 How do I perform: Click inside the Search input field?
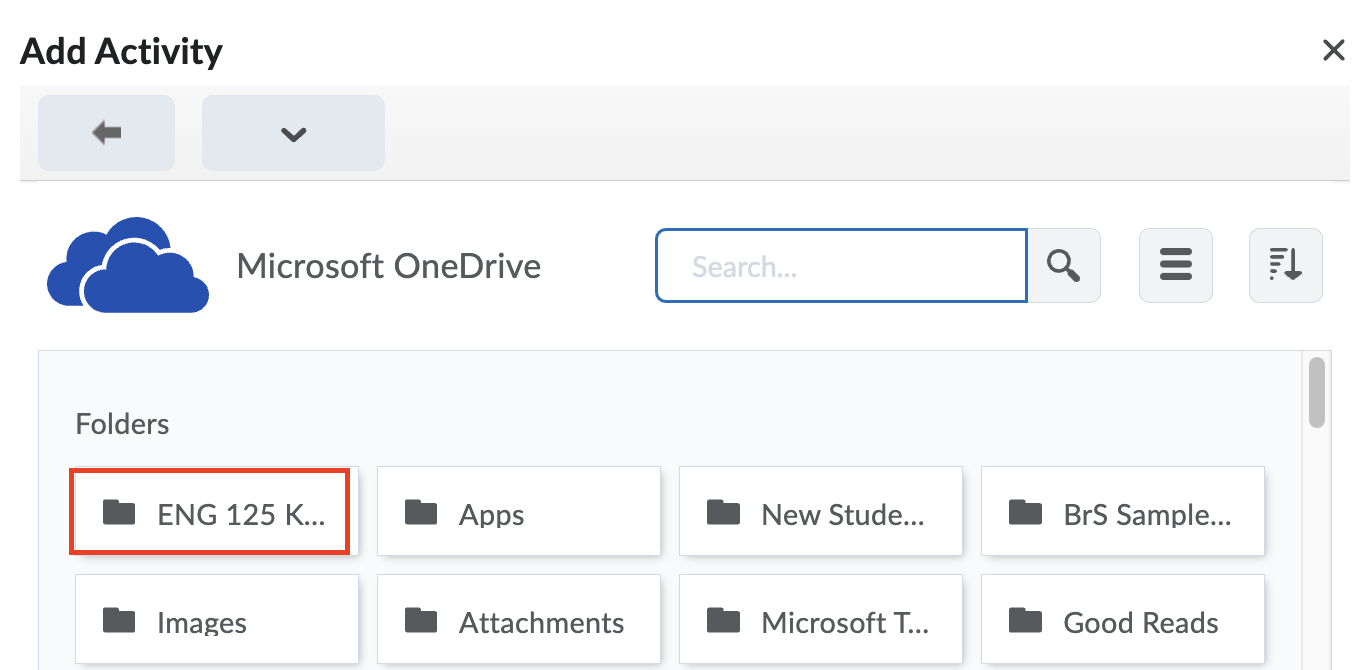(840, 265)
